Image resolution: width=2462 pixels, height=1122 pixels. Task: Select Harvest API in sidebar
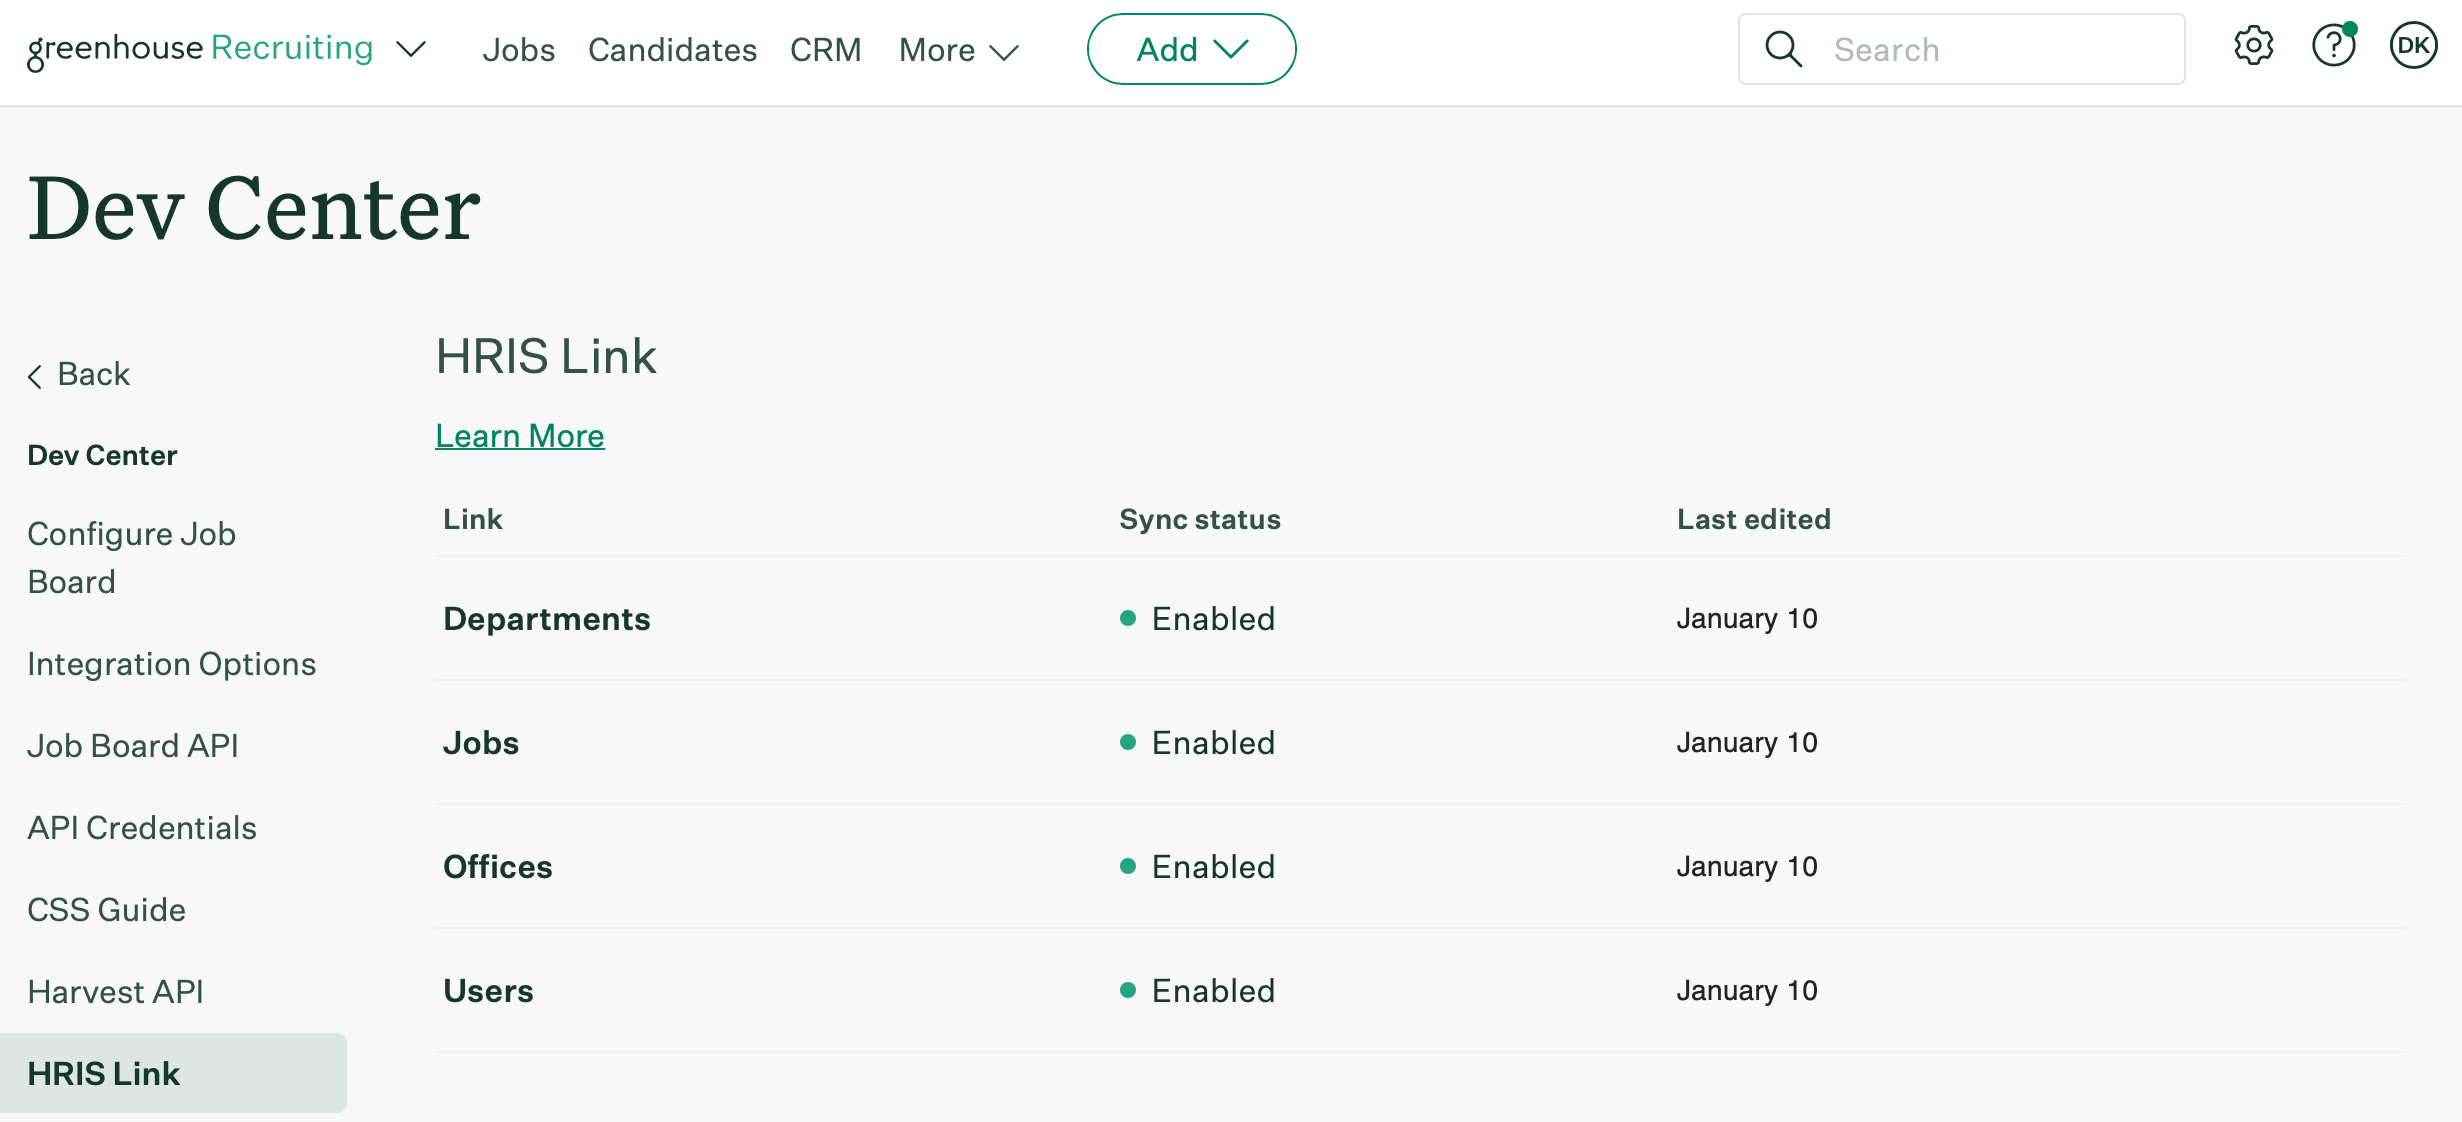point(116,990)
